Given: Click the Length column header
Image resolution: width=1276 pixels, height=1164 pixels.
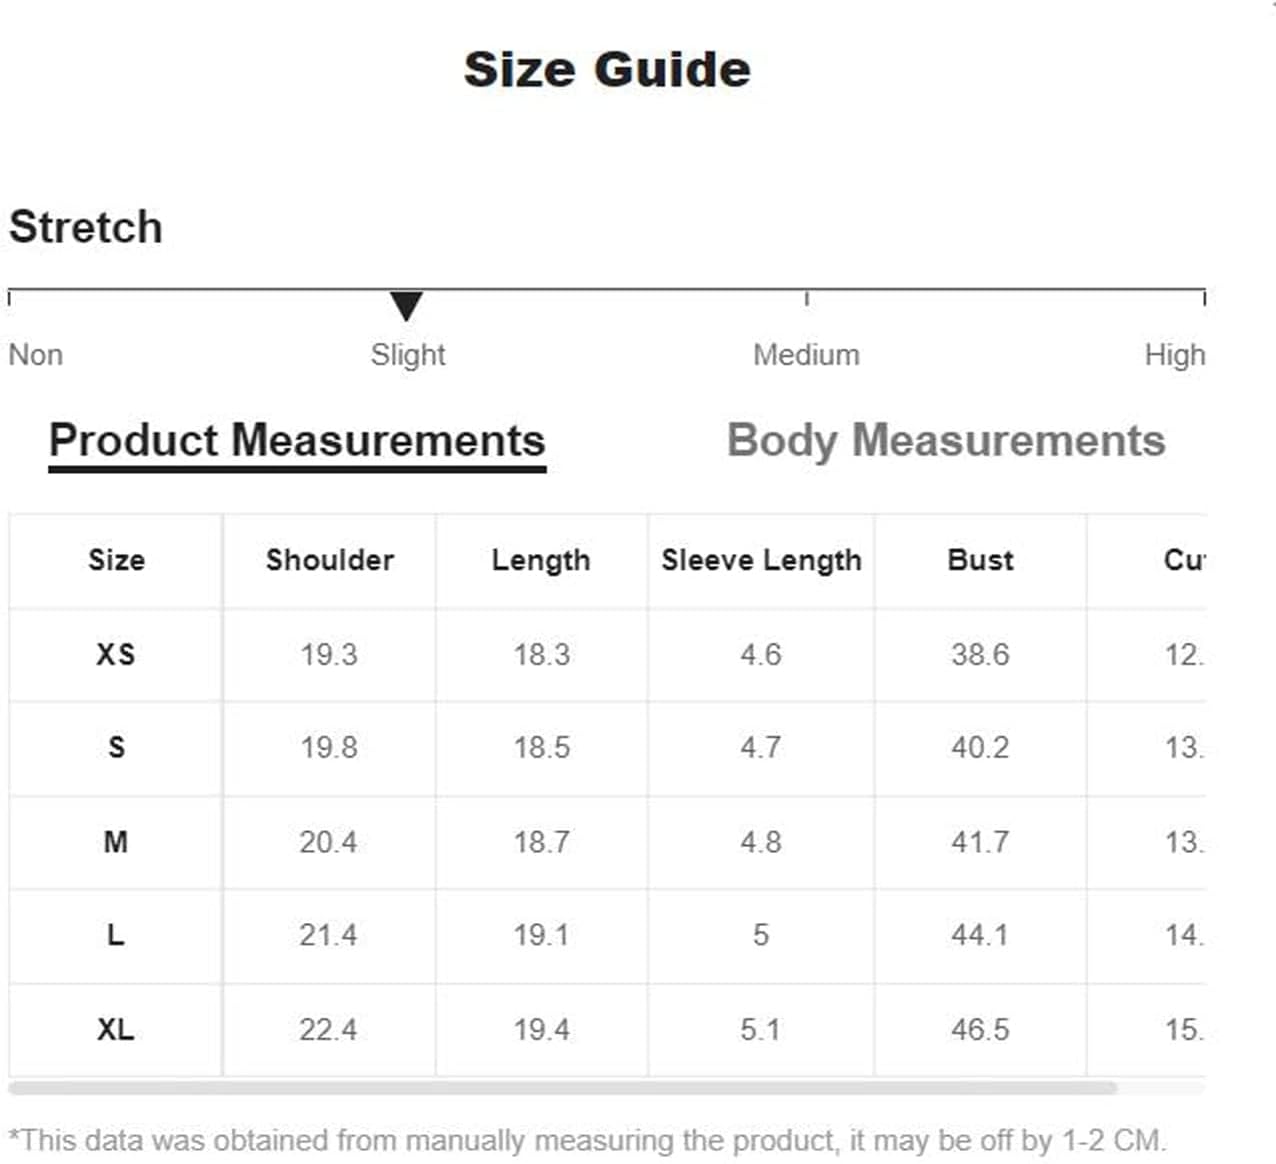Looking at the screenshot, I should pyautogui.click(x=541, y=560).
